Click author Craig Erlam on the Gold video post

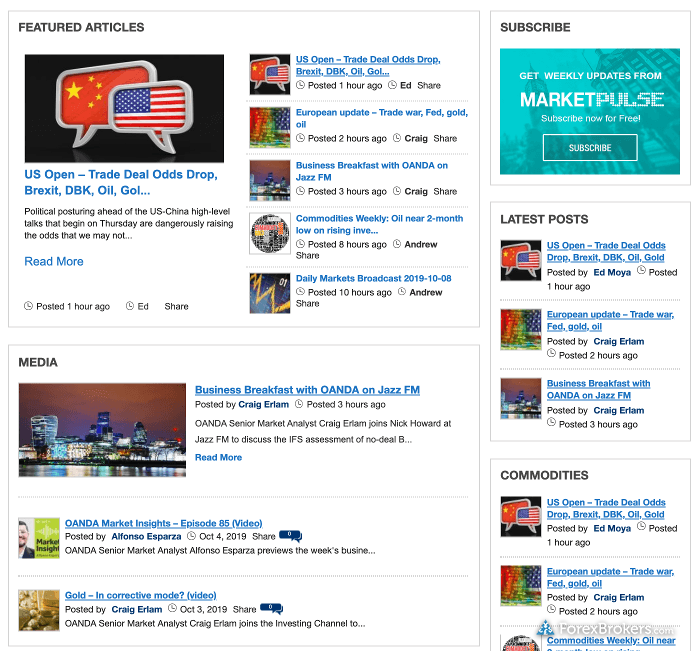137,610
